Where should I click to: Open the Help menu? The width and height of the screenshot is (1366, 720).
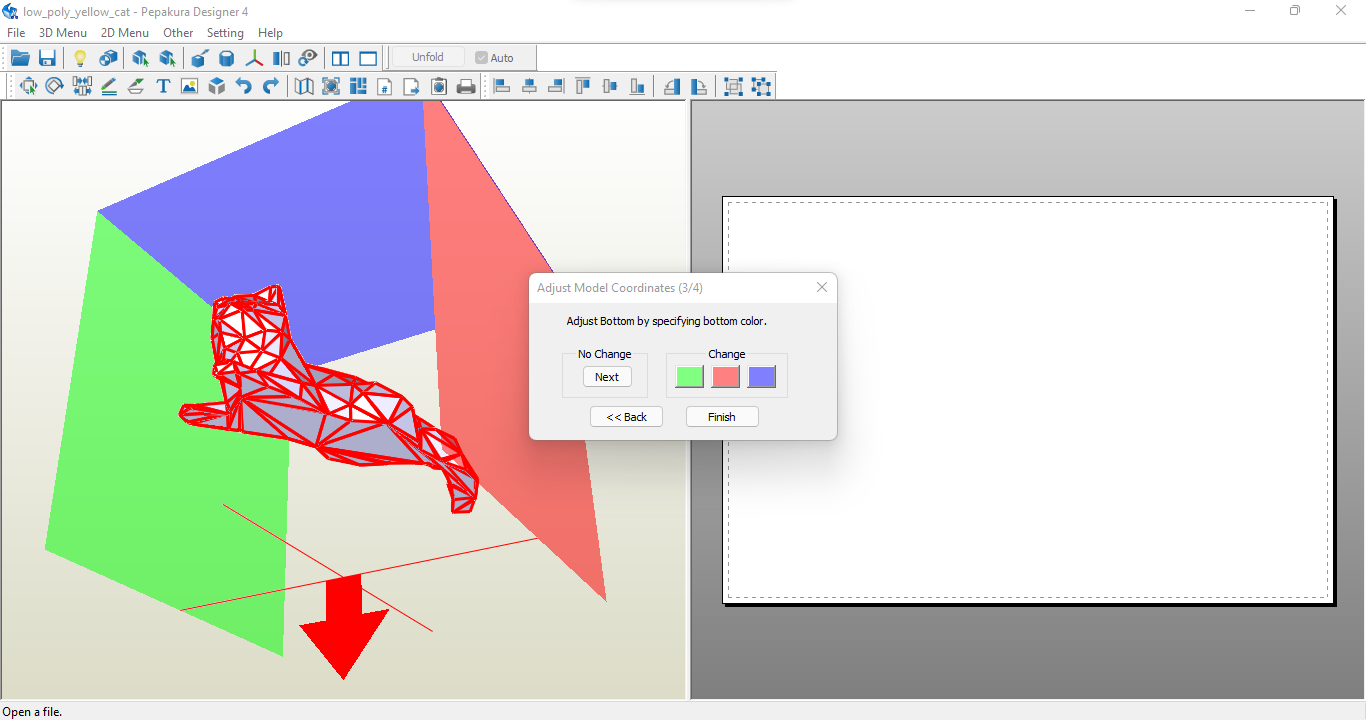[x=270, y=33]
